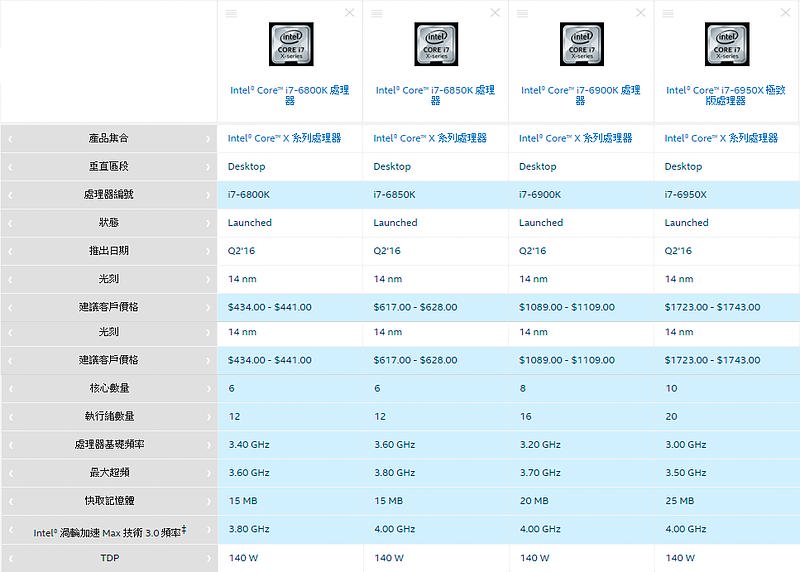Remove the i7-6800K column with its X

click(349, 13)
